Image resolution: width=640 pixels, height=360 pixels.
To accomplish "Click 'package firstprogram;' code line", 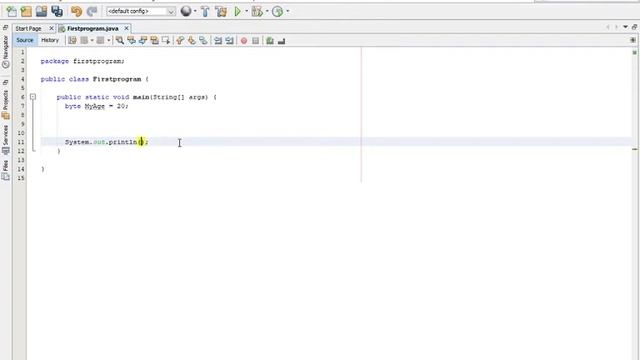I will pyautogui.click(x=82, y=61).
